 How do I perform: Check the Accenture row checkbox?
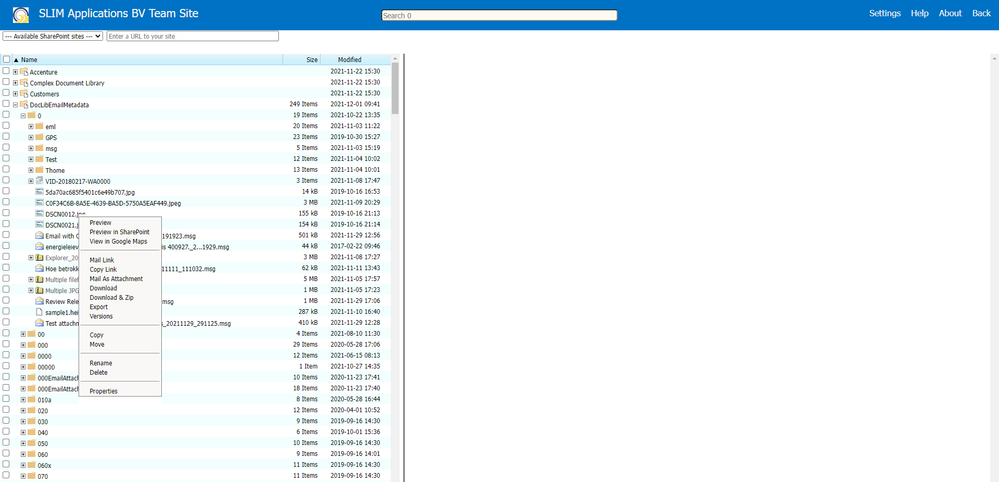click(6, 71)
